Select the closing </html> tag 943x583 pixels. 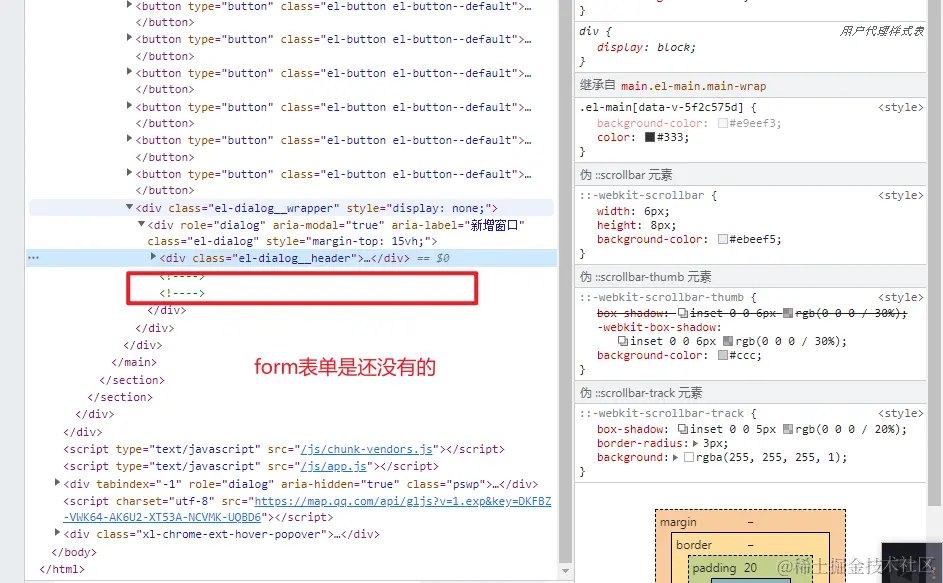point(62,569)
